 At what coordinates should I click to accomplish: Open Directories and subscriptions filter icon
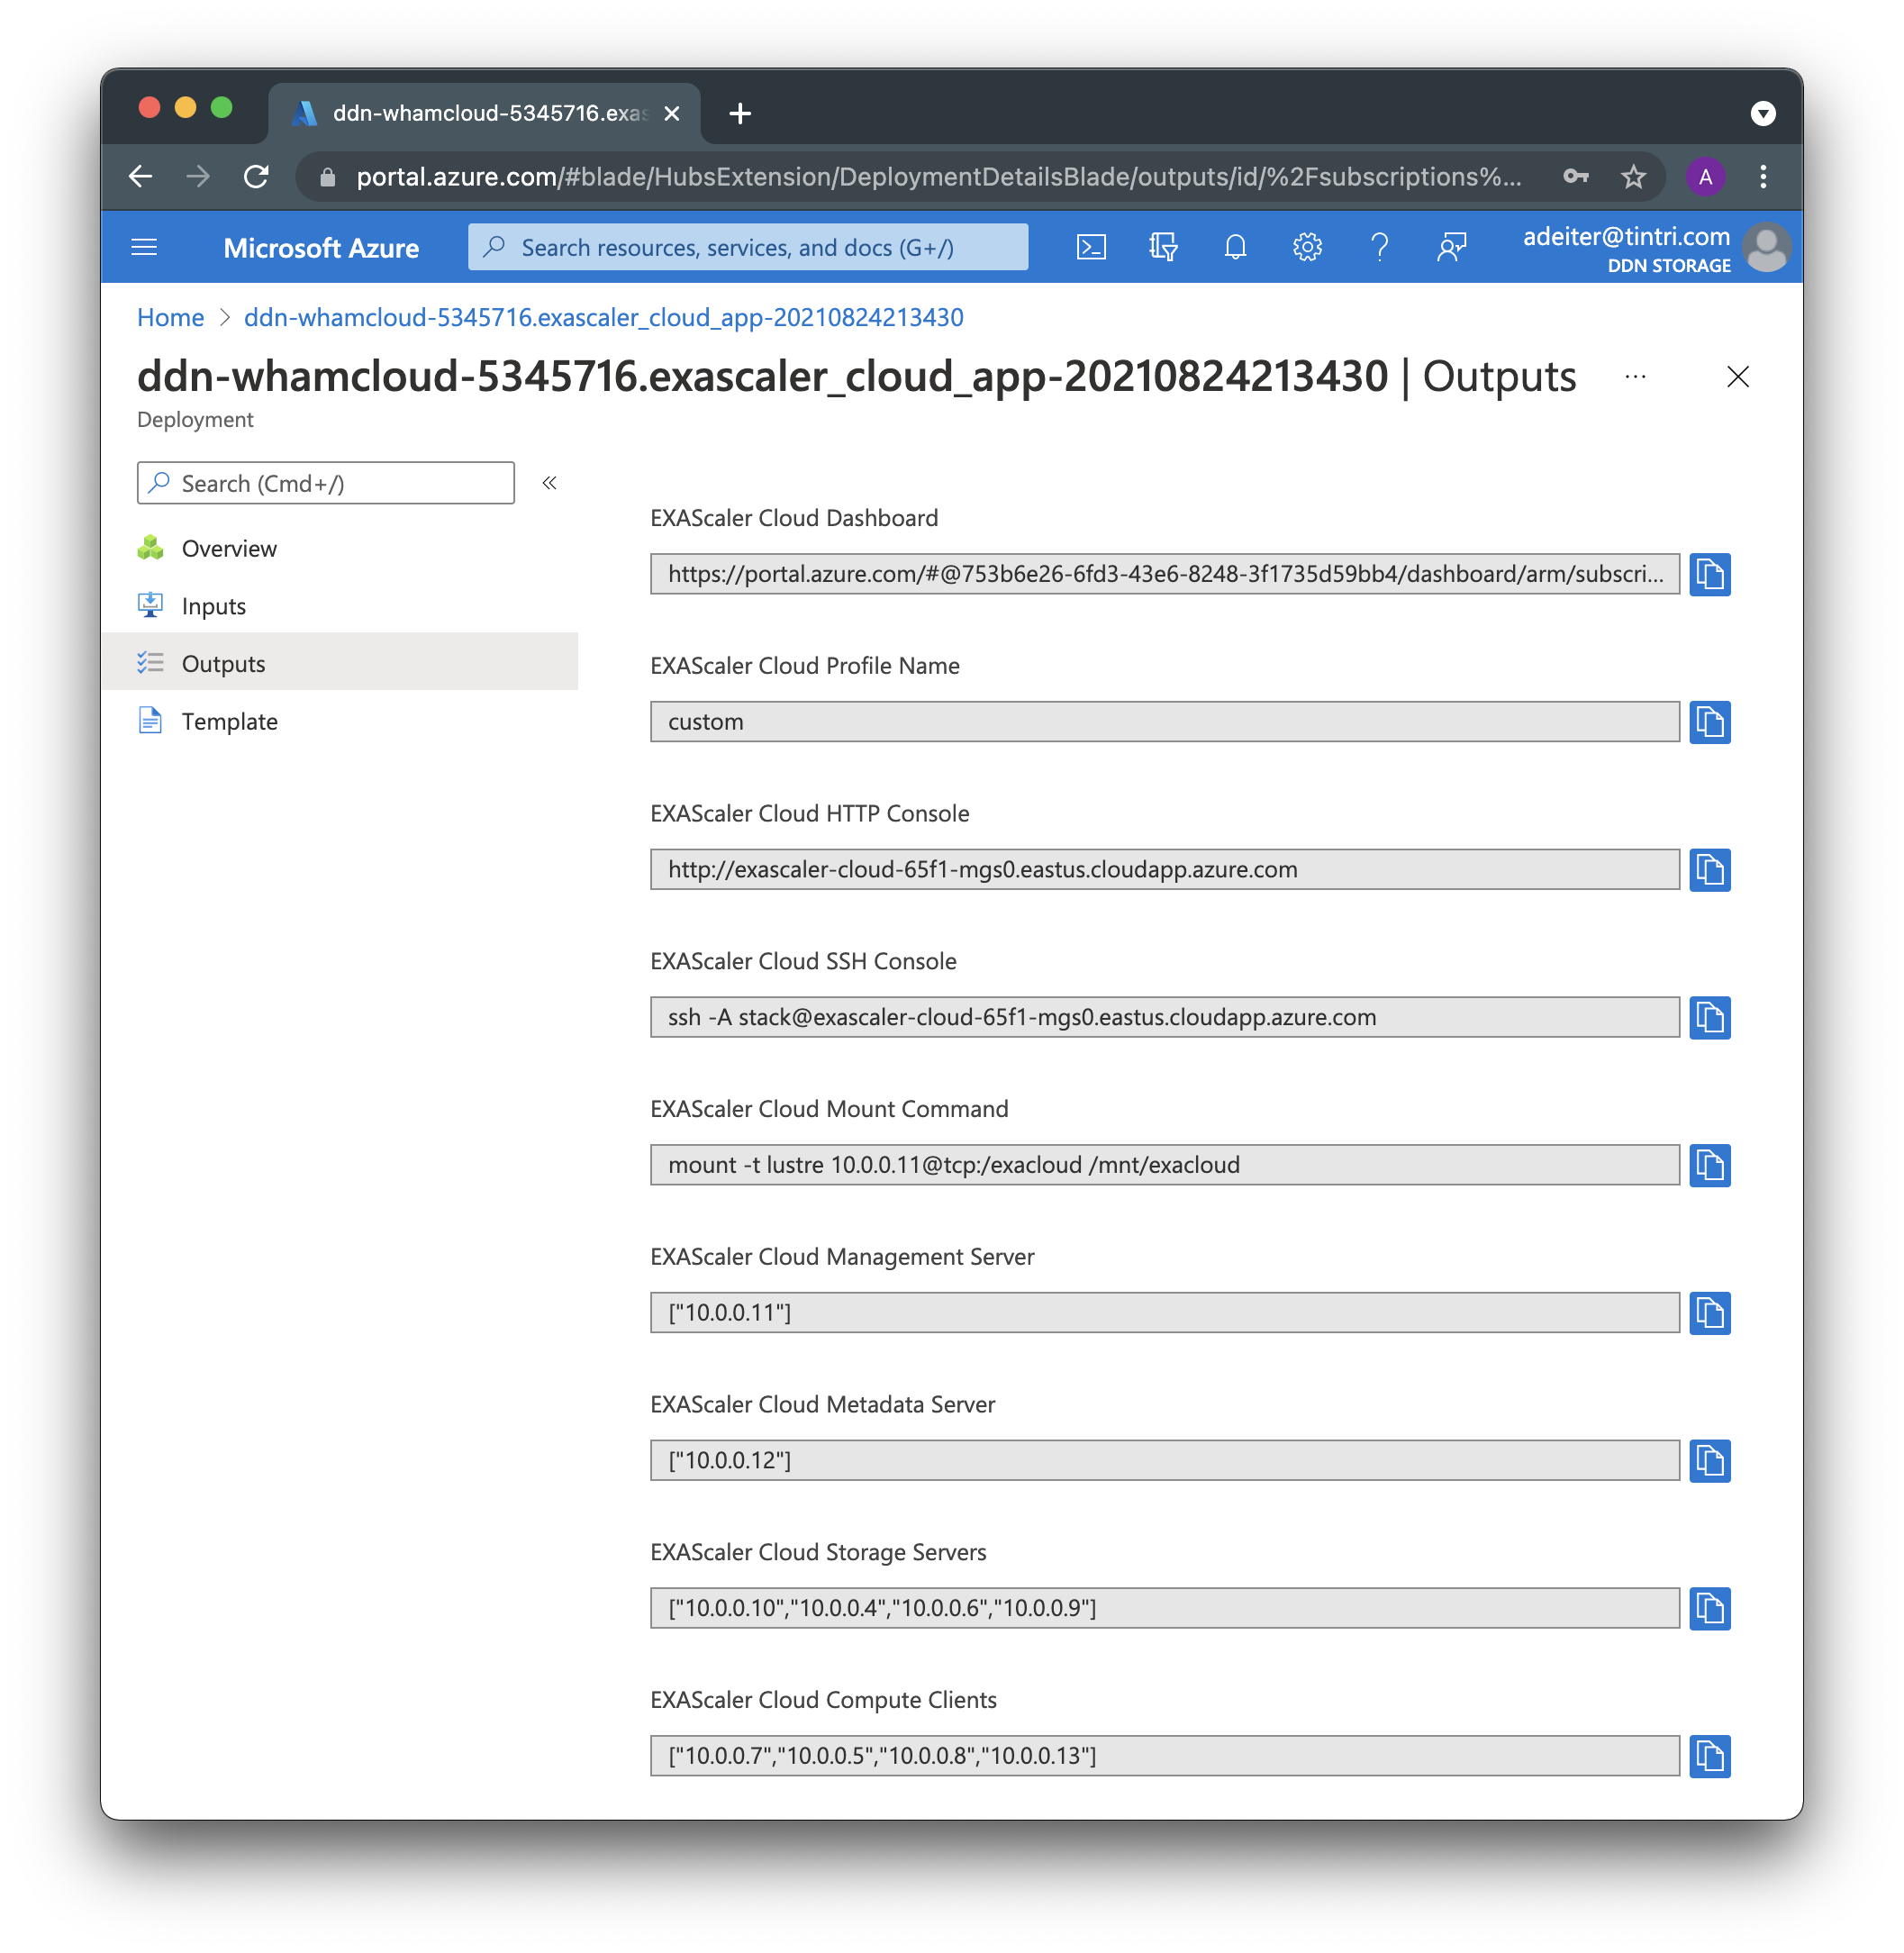pyautogui.click(x=1162, y=247)
